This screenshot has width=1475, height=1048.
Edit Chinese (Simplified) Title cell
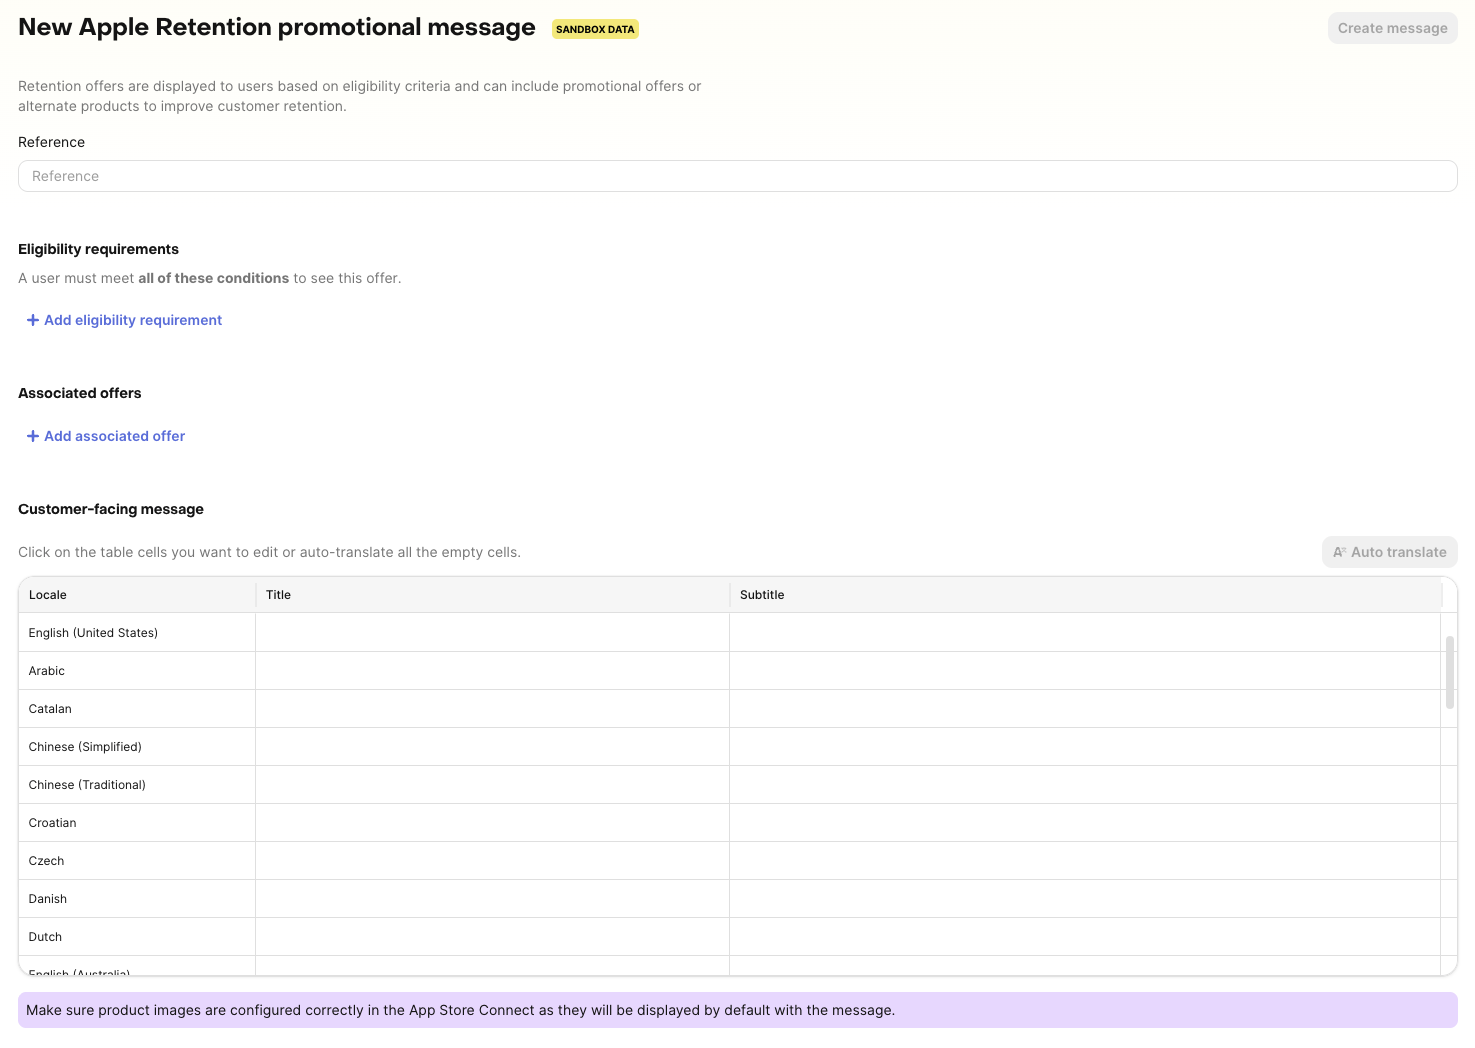click(x=492, y=746)
